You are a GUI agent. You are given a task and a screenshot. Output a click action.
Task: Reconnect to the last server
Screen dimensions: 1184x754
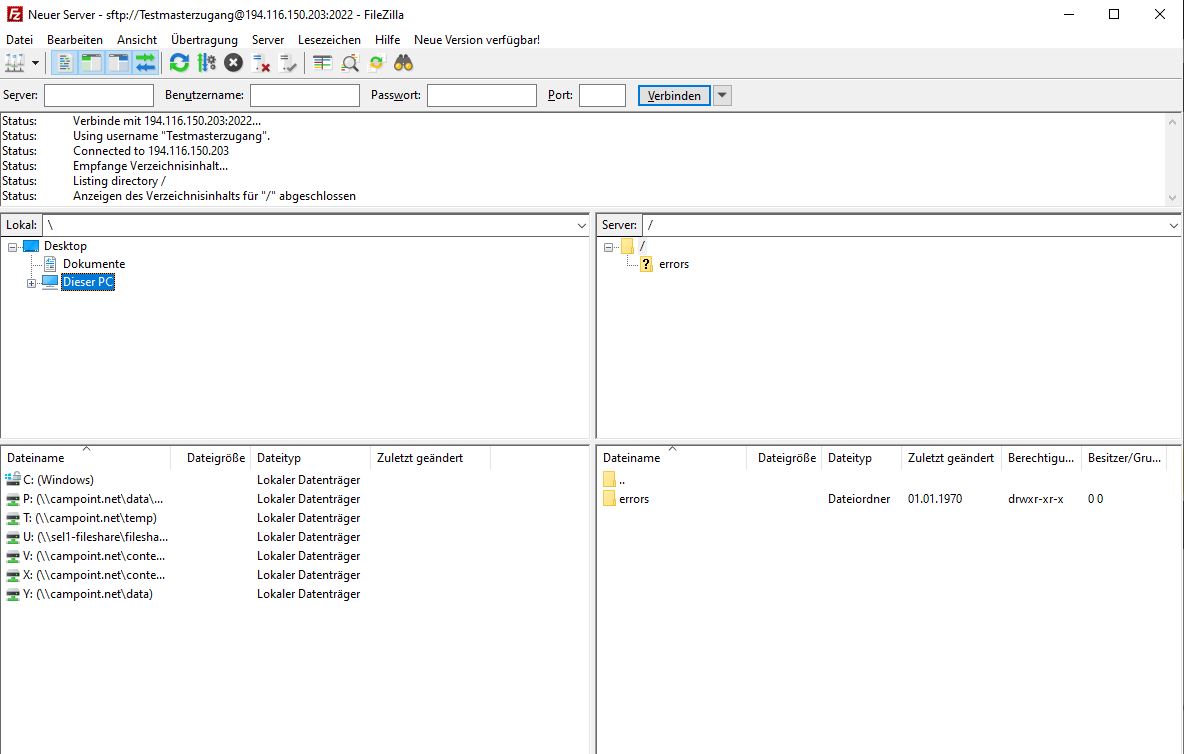pos(288,63)
